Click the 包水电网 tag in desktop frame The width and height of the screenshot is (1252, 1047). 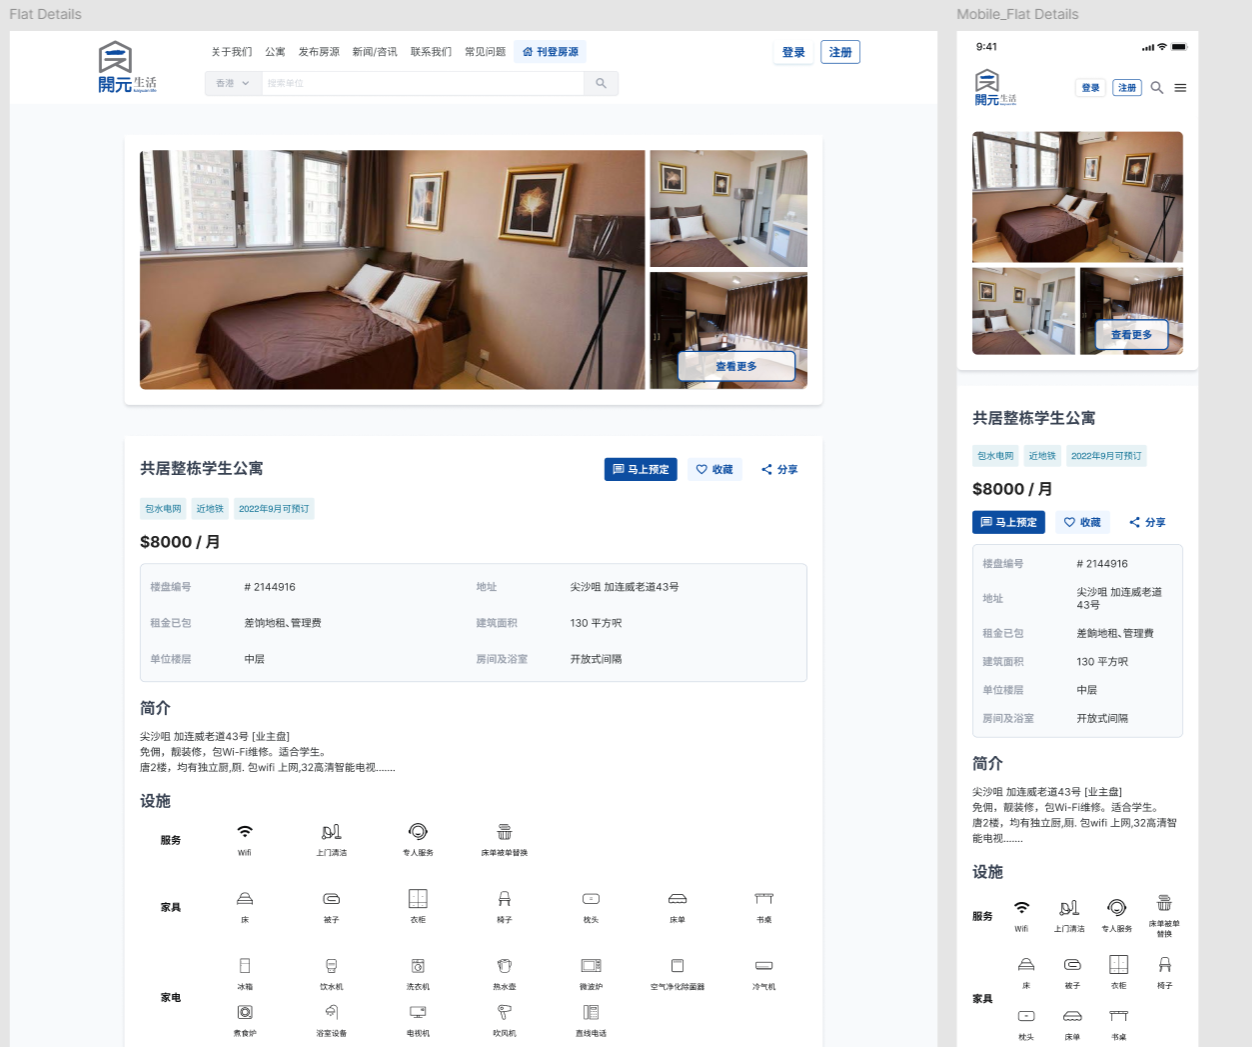pos(163,509)
